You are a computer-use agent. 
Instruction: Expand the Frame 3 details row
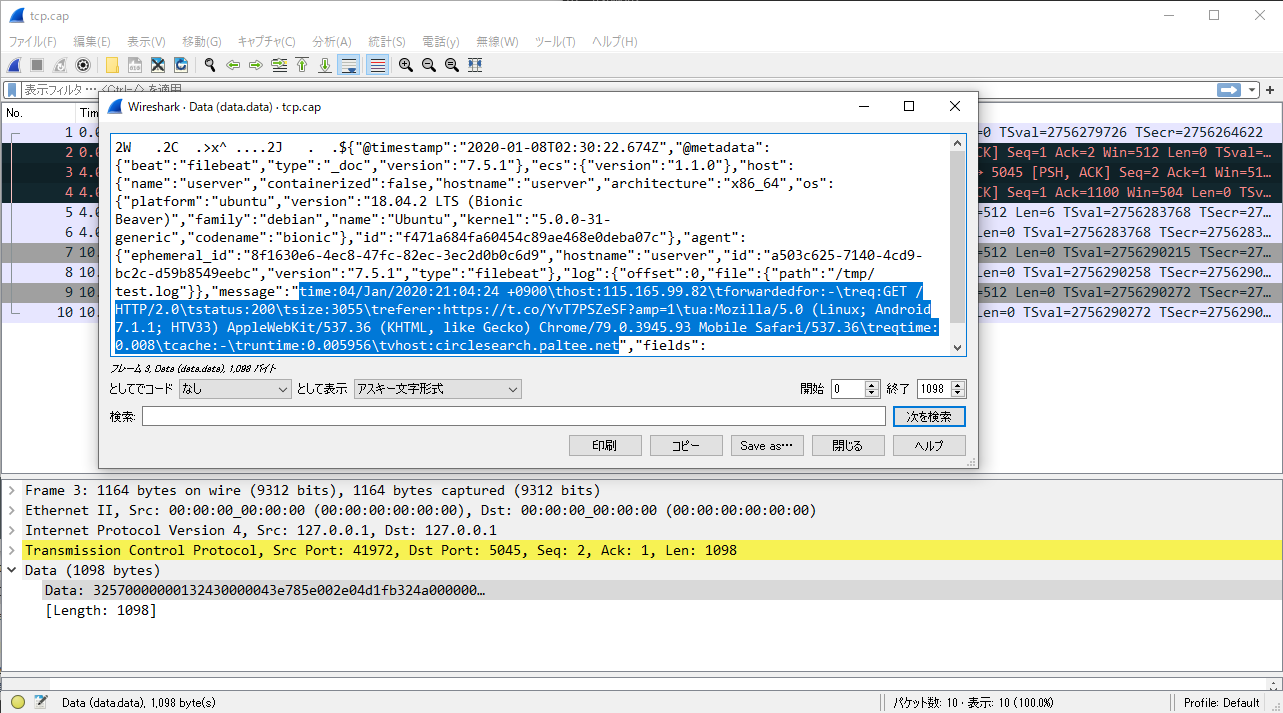click(12, 490)
